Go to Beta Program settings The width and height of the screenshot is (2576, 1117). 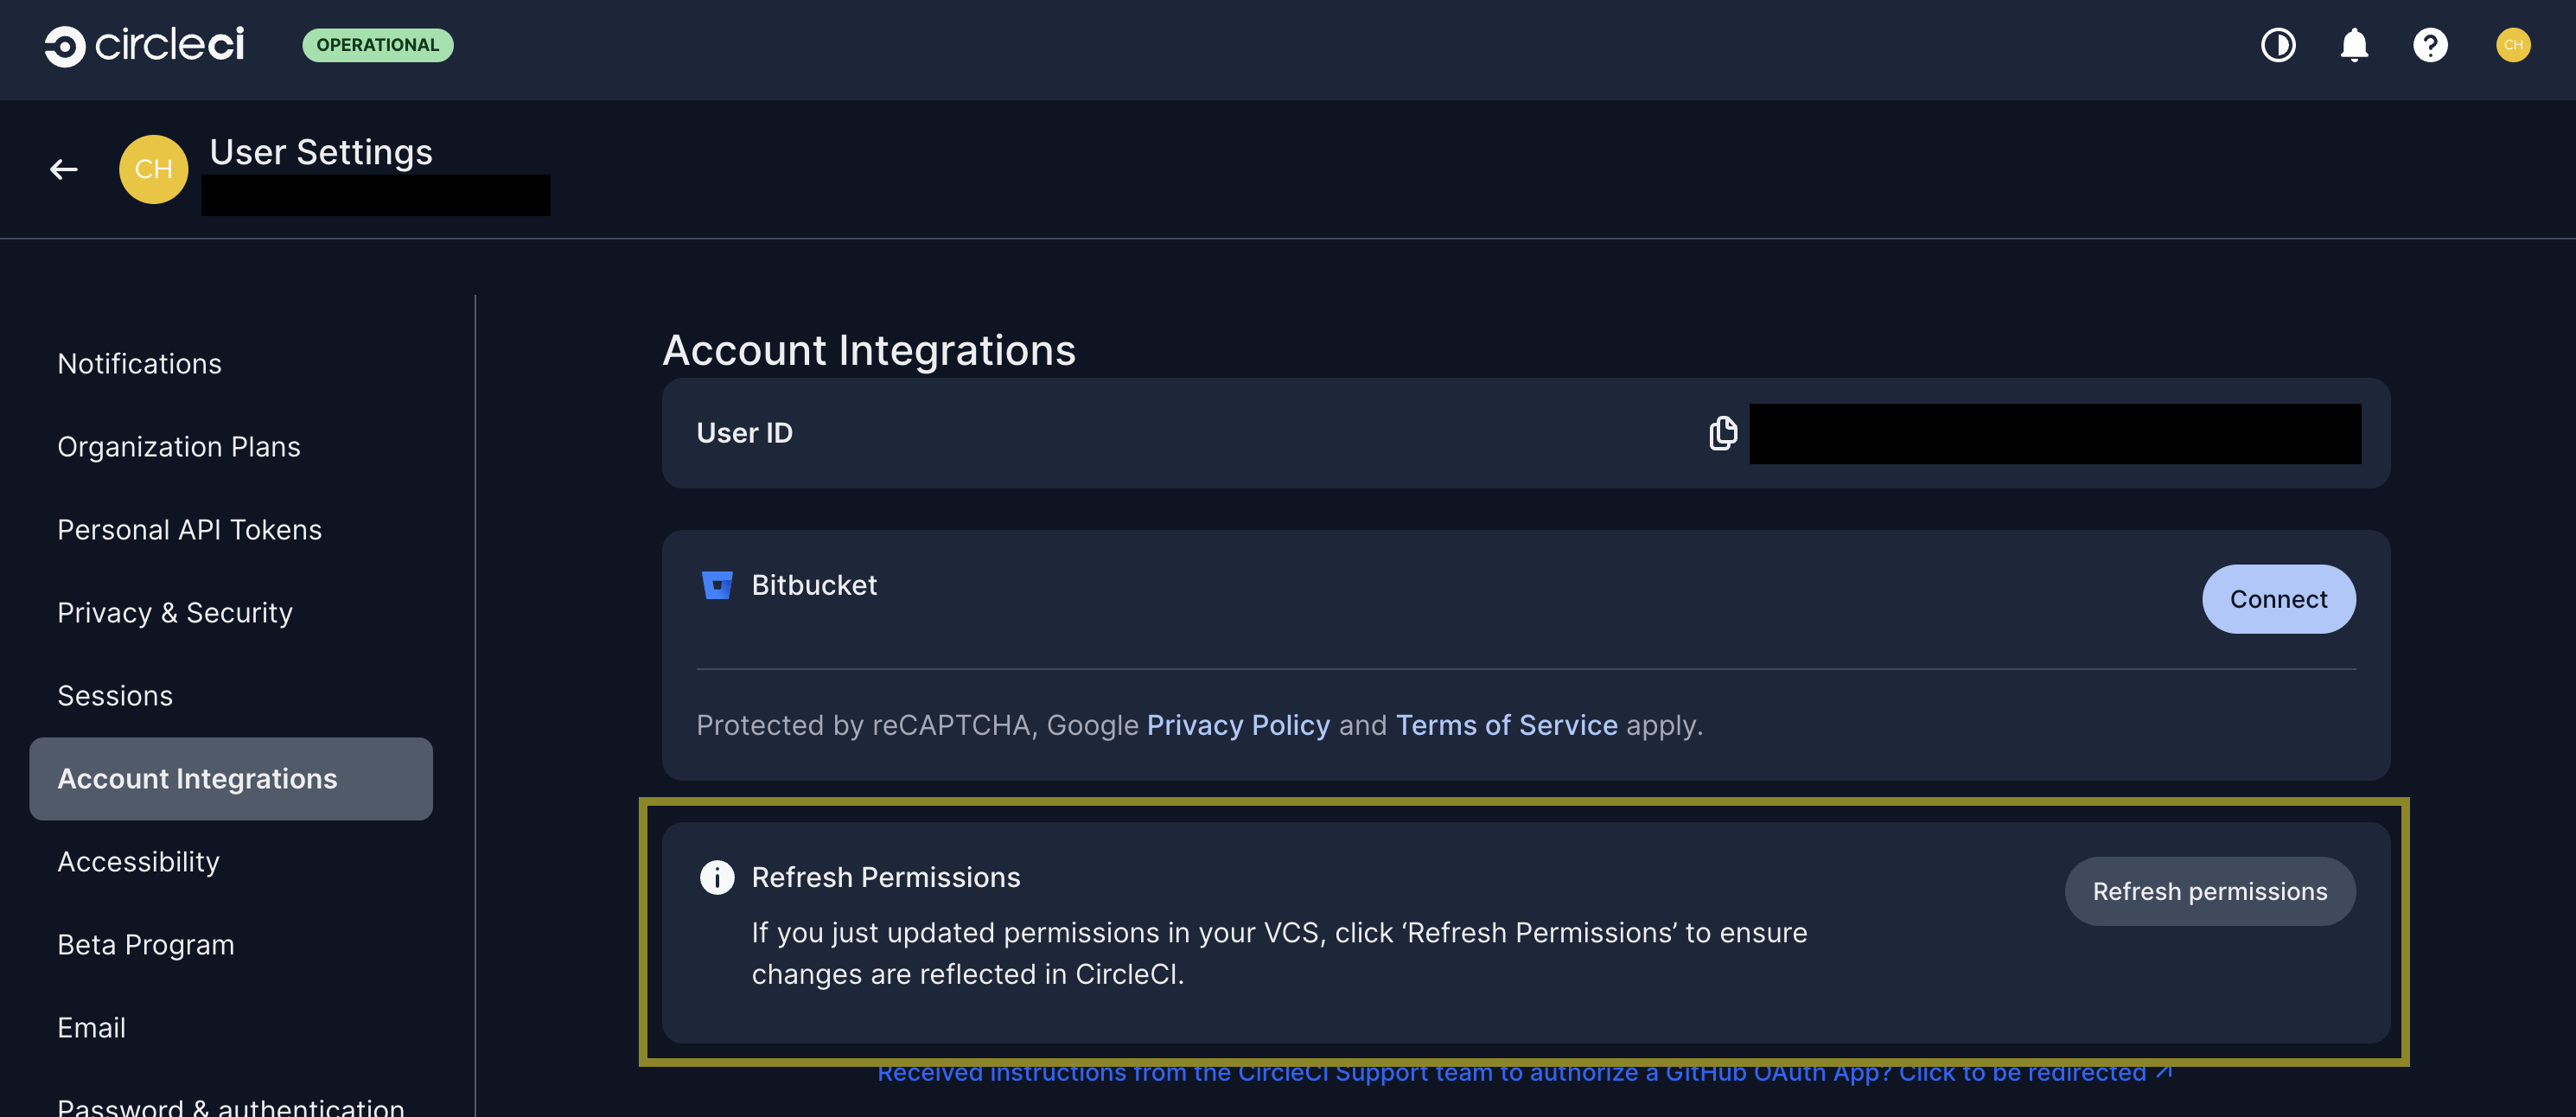click(146, 945)
